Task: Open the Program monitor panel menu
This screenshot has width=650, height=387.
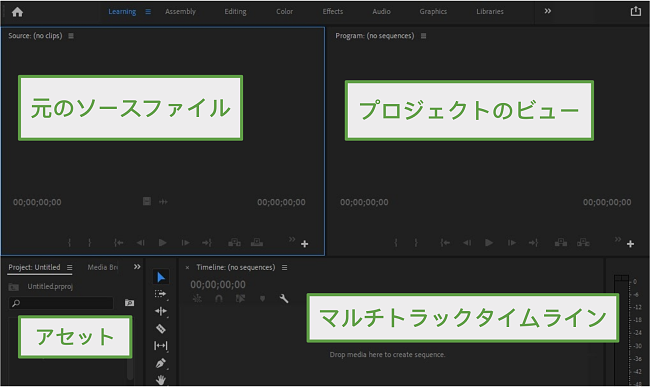Action: coord(423,36)
